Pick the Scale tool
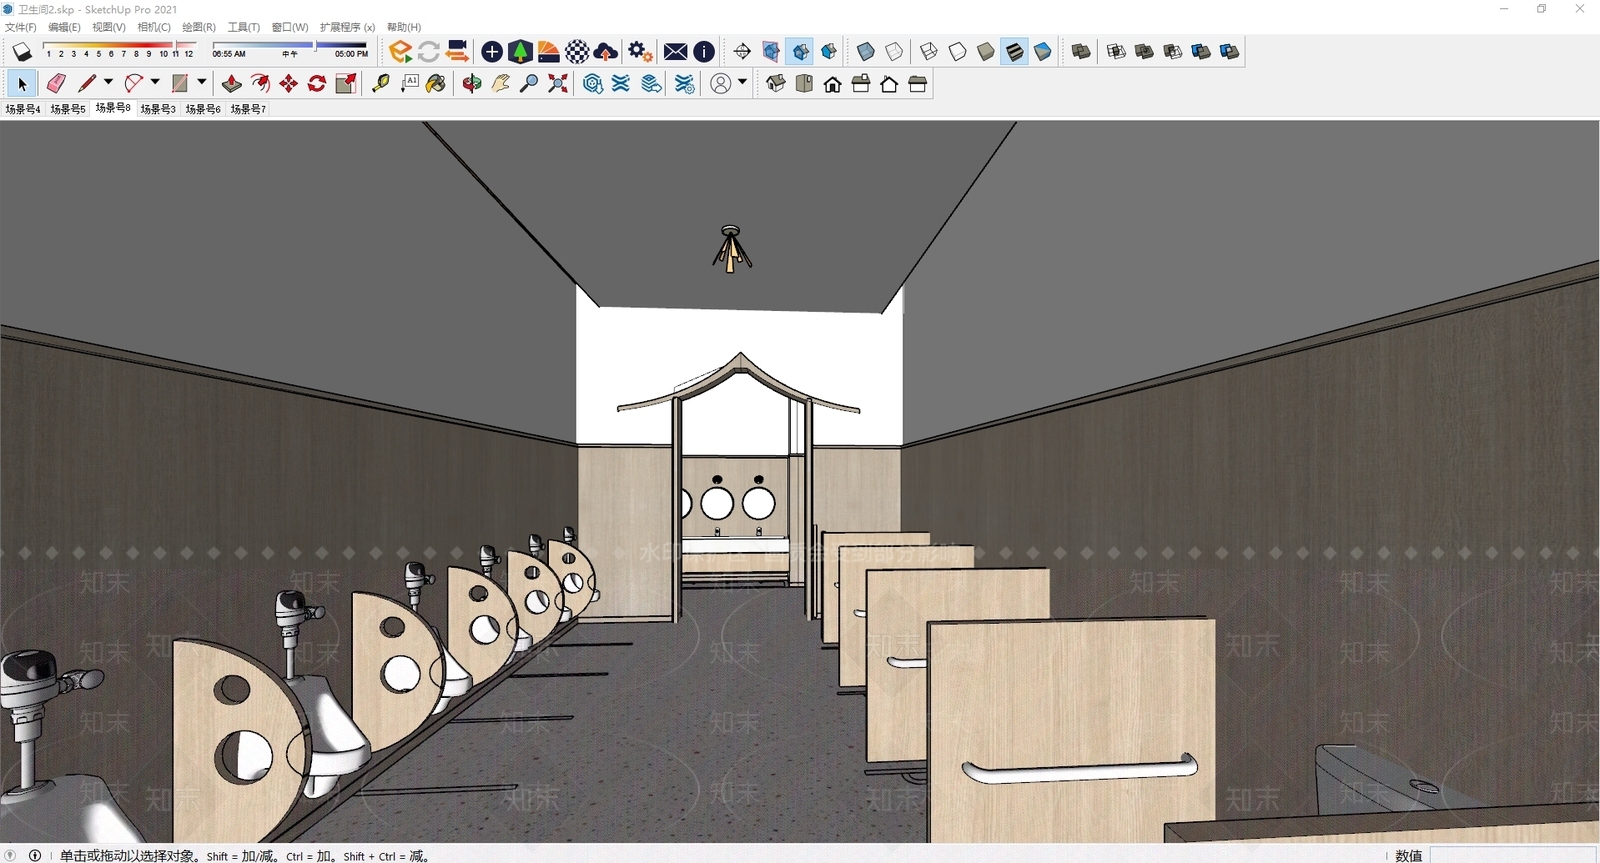 point(346,84)
